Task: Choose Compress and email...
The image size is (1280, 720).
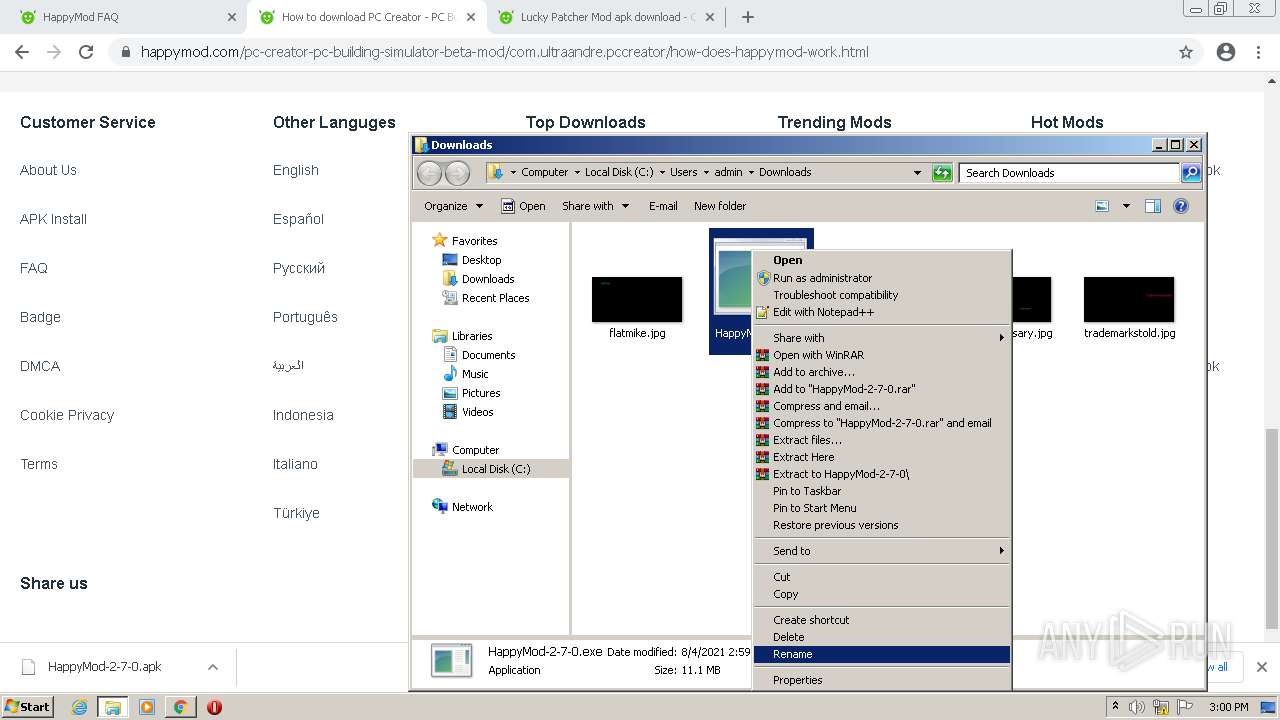Action: click(x=881, y=406)
